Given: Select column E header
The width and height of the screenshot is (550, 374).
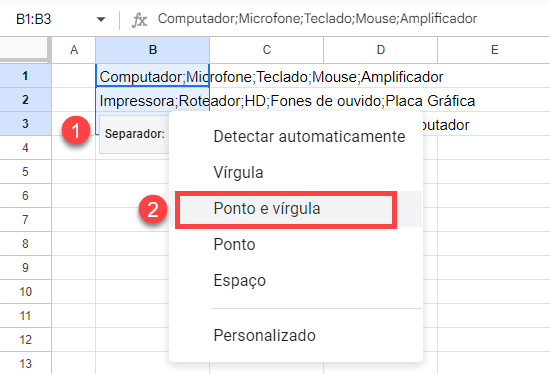Looking at the screenshot, I should [494, 50].
